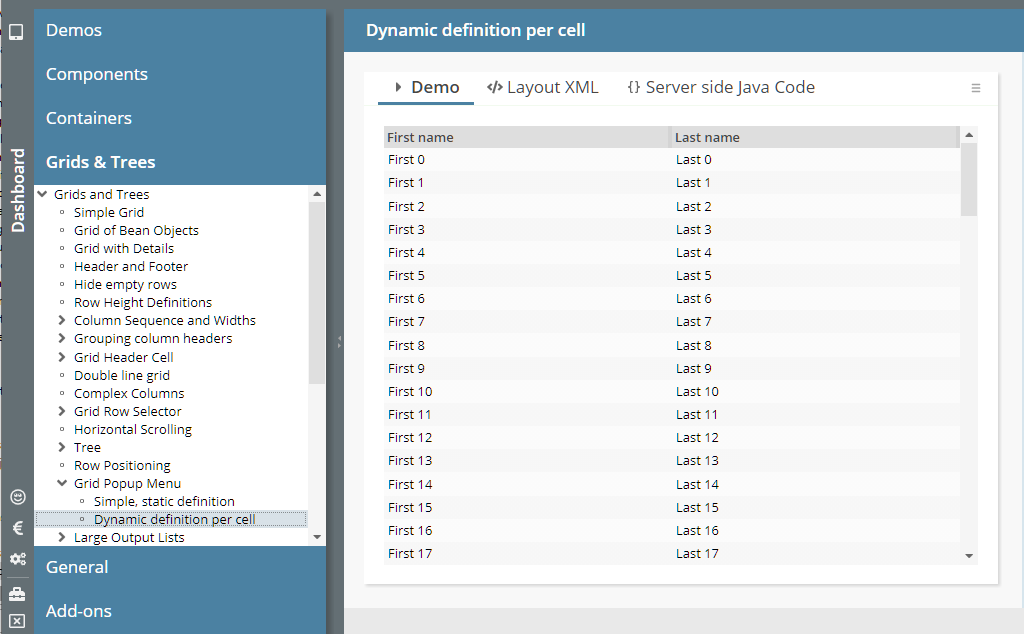
Task: Collapse the Grid Popup Menu node
Action: click(x=62, y=483)
